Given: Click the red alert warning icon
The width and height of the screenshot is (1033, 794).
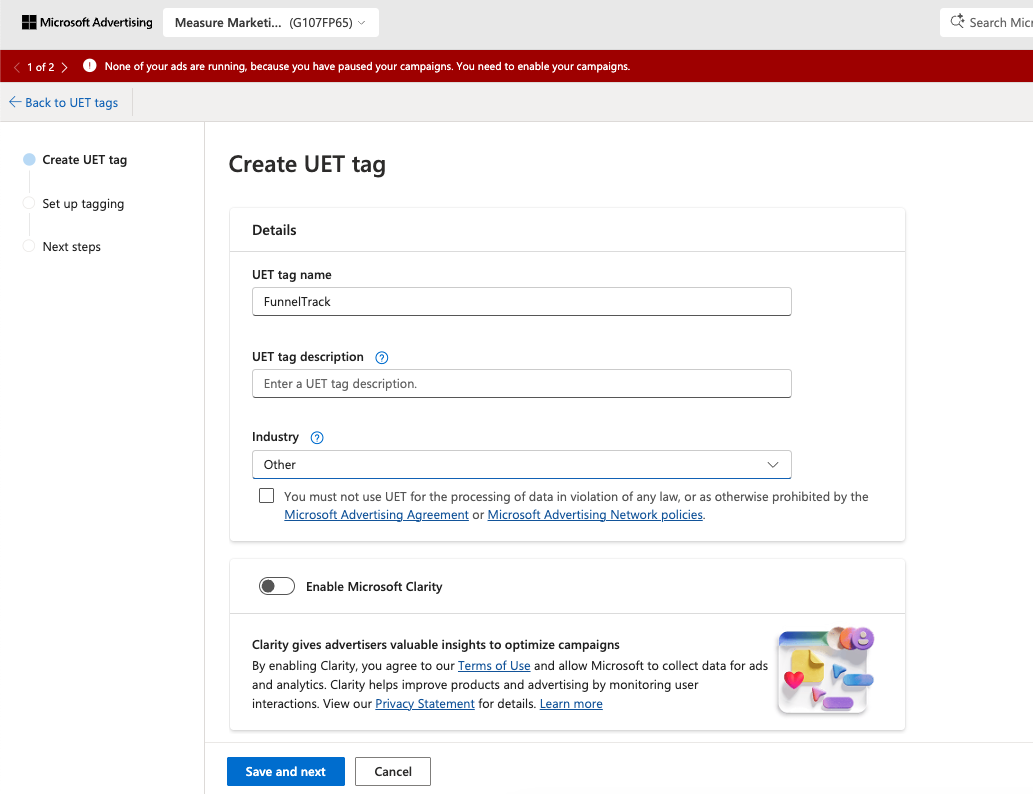Looking at the screenshot, I should click(x=90, y=66).
